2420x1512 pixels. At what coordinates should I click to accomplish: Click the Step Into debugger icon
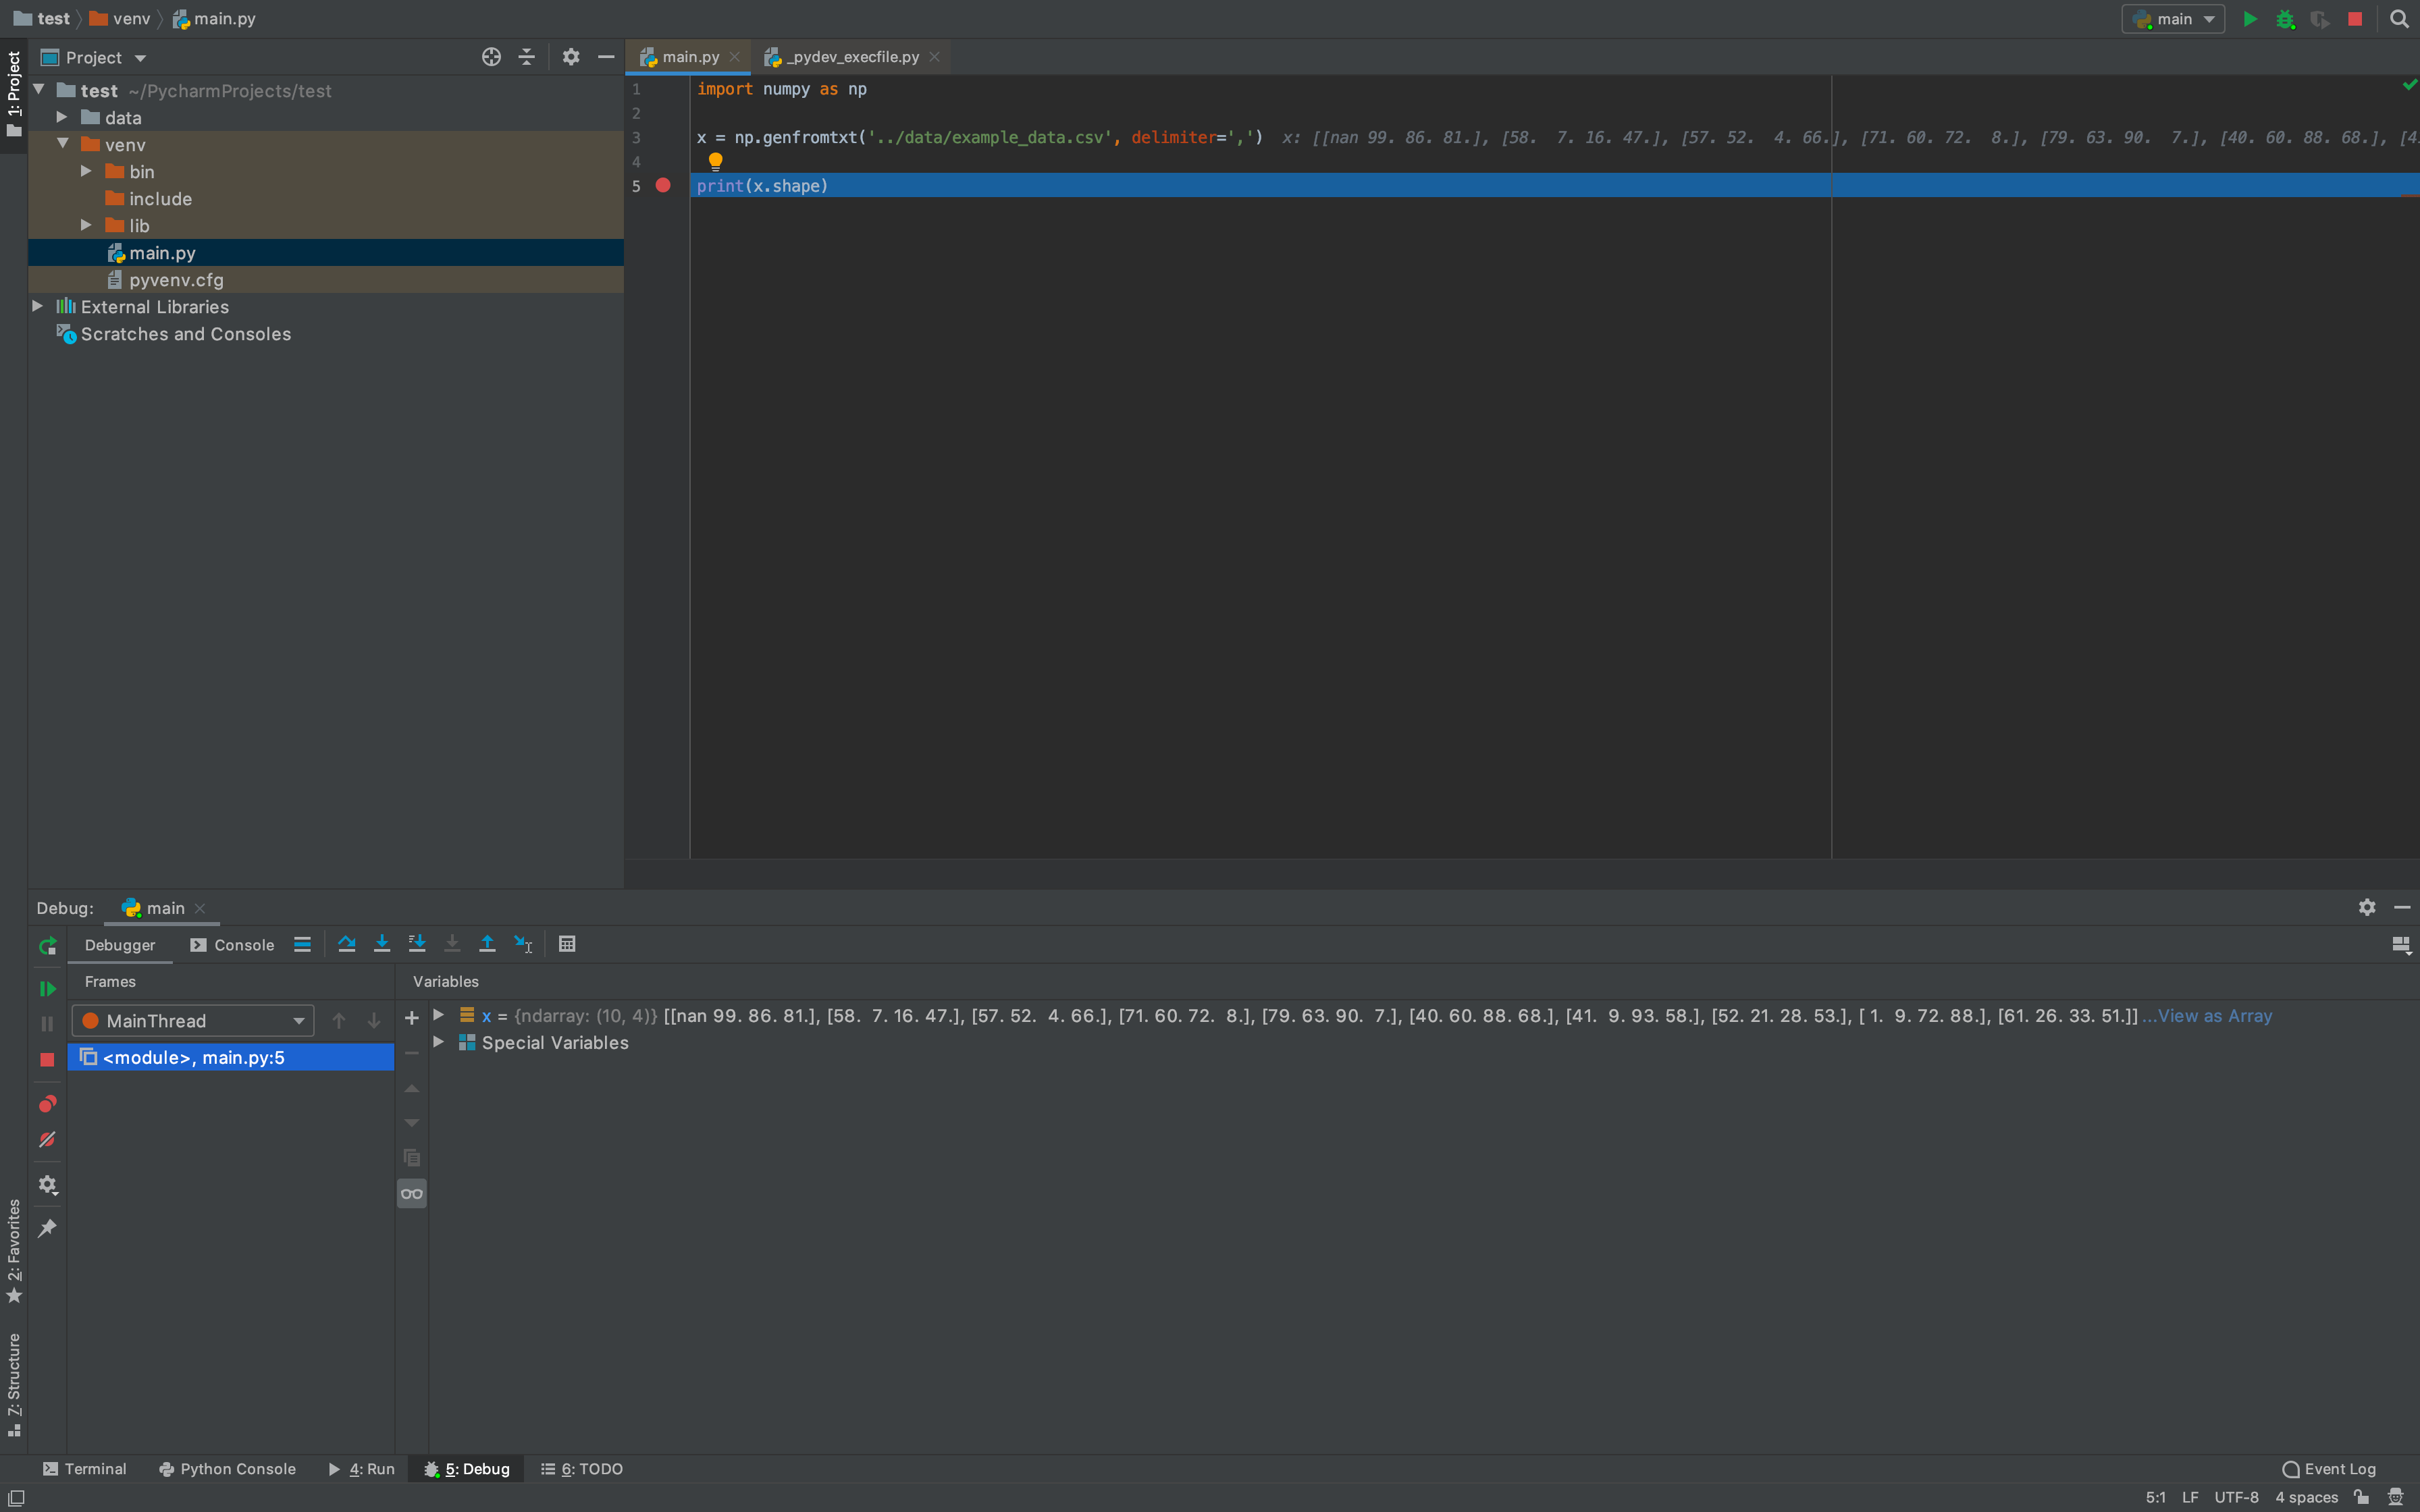[x=381, y=944]
